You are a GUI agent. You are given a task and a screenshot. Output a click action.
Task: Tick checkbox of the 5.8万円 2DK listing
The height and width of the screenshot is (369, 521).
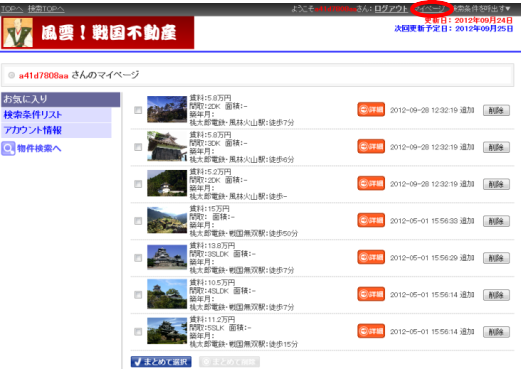click(138, 110)
